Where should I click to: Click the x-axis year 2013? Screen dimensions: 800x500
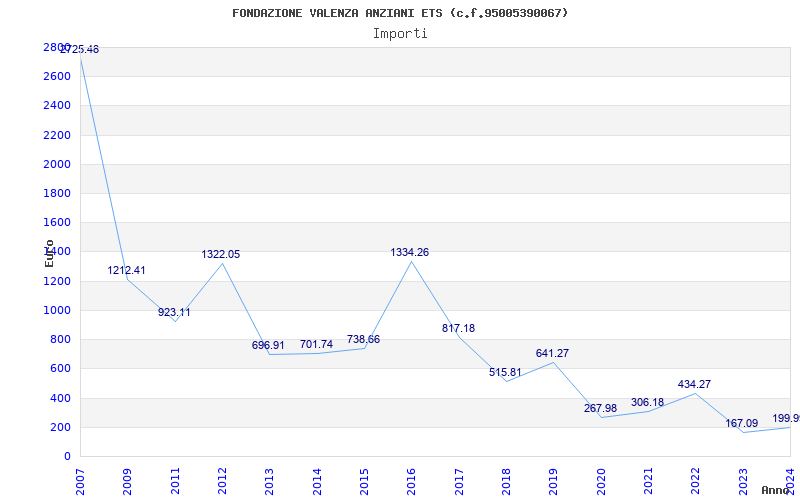(269, 482)
